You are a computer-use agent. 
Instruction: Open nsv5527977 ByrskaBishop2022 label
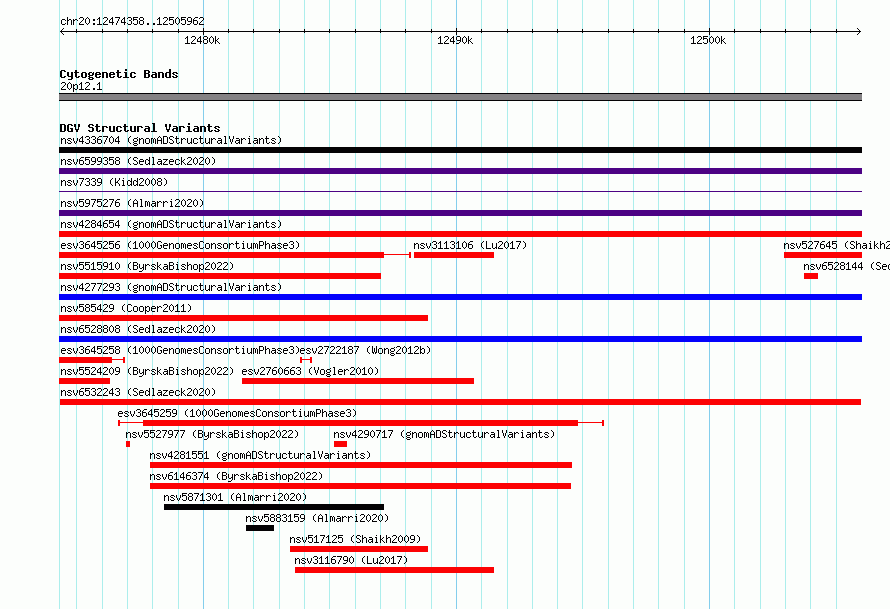coord(212,434)
